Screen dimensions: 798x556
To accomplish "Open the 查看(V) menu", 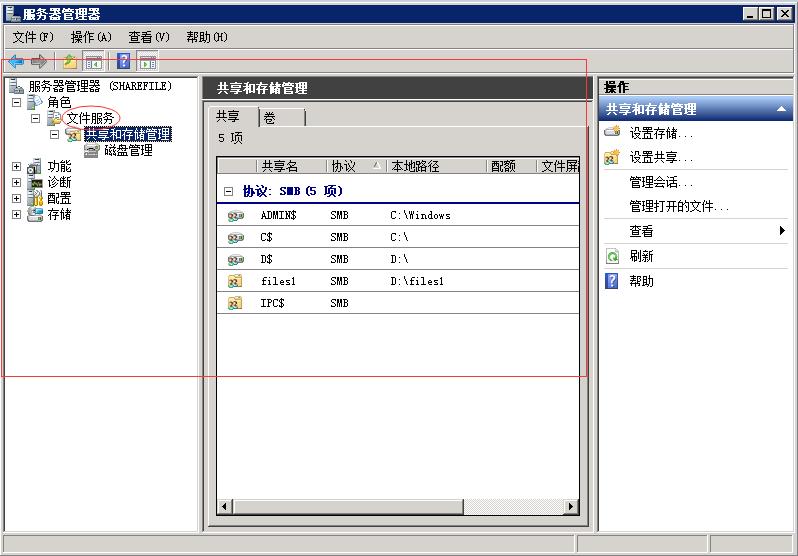I will [x=149, y=37].
